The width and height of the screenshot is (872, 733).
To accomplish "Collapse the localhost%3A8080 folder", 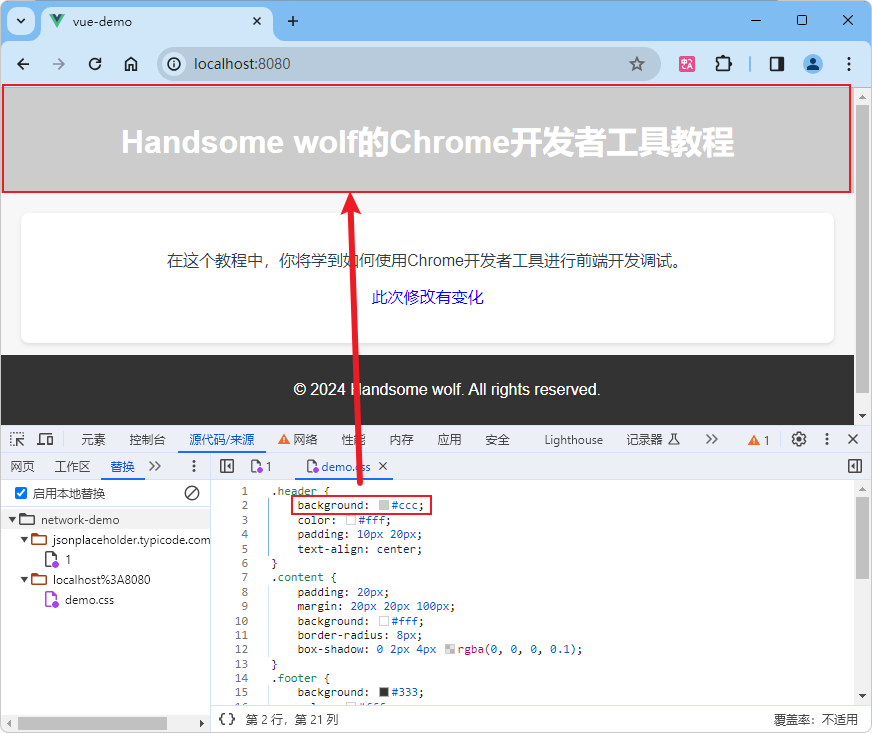I will pos(24,580).
